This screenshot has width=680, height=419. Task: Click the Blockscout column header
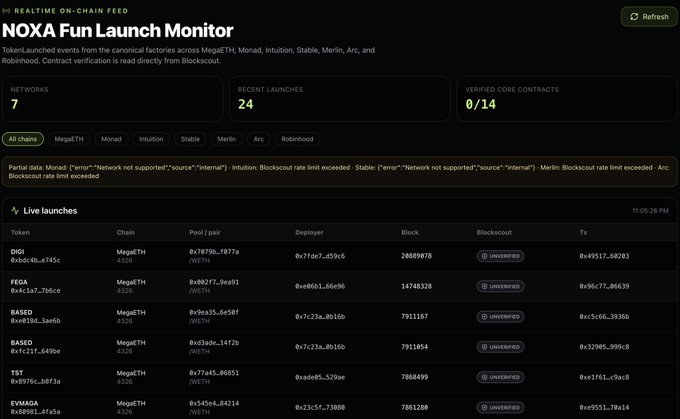tap(494, 232)
